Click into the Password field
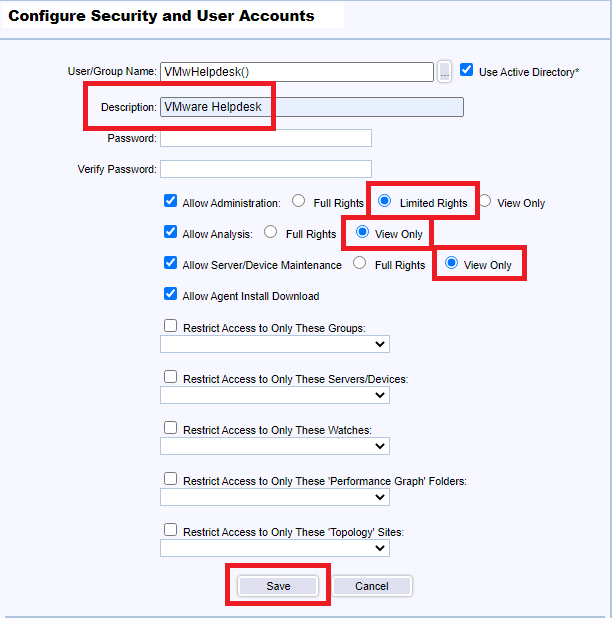Viewport: 612px width, 618px height. pos(266,138)
